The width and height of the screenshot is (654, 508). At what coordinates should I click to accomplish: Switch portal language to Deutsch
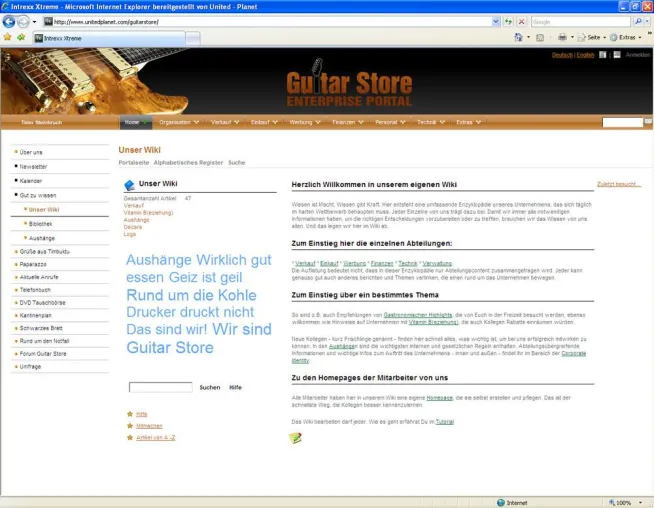[x=562, y=55]
